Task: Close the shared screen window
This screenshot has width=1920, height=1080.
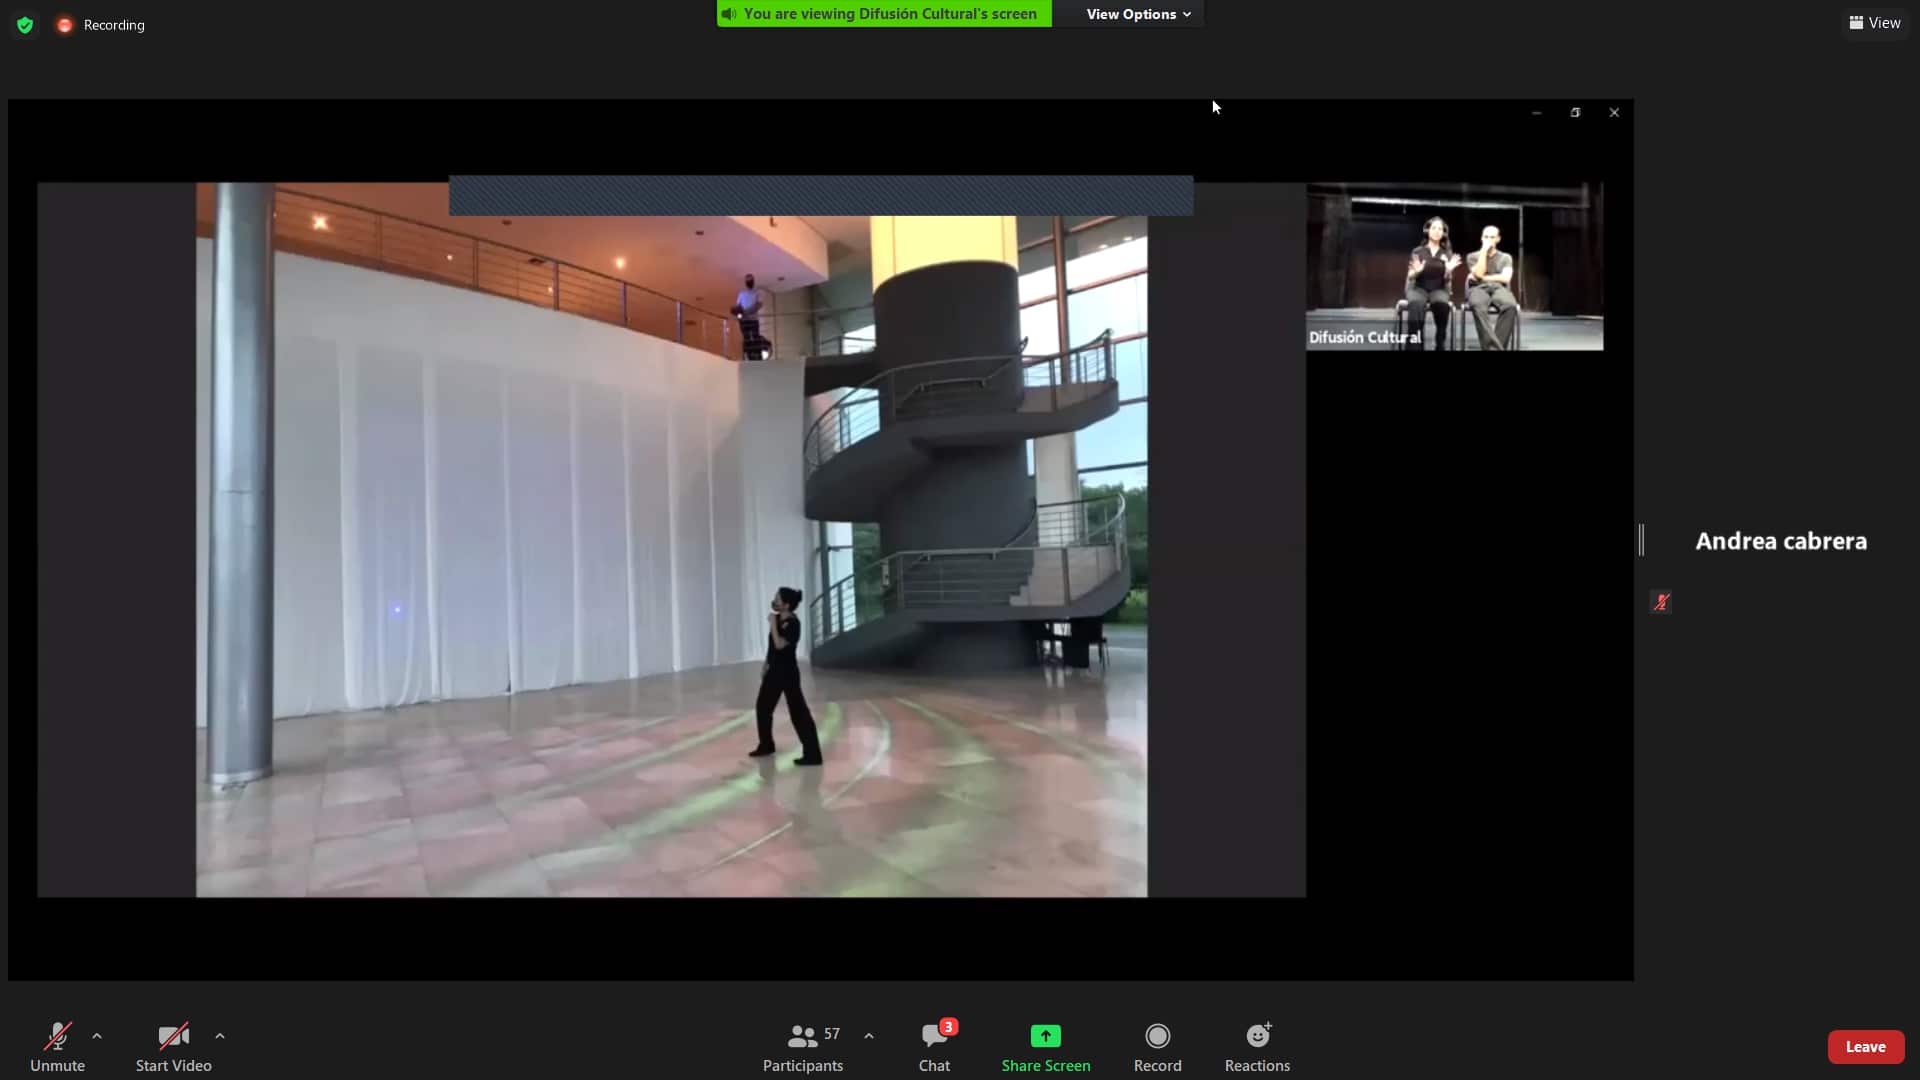Action: pyautogui.click(x=1614, y=113)
